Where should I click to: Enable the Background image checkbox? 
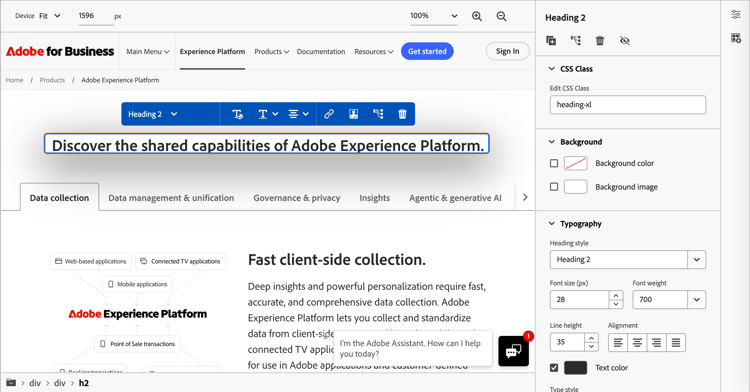coord(554,187)
